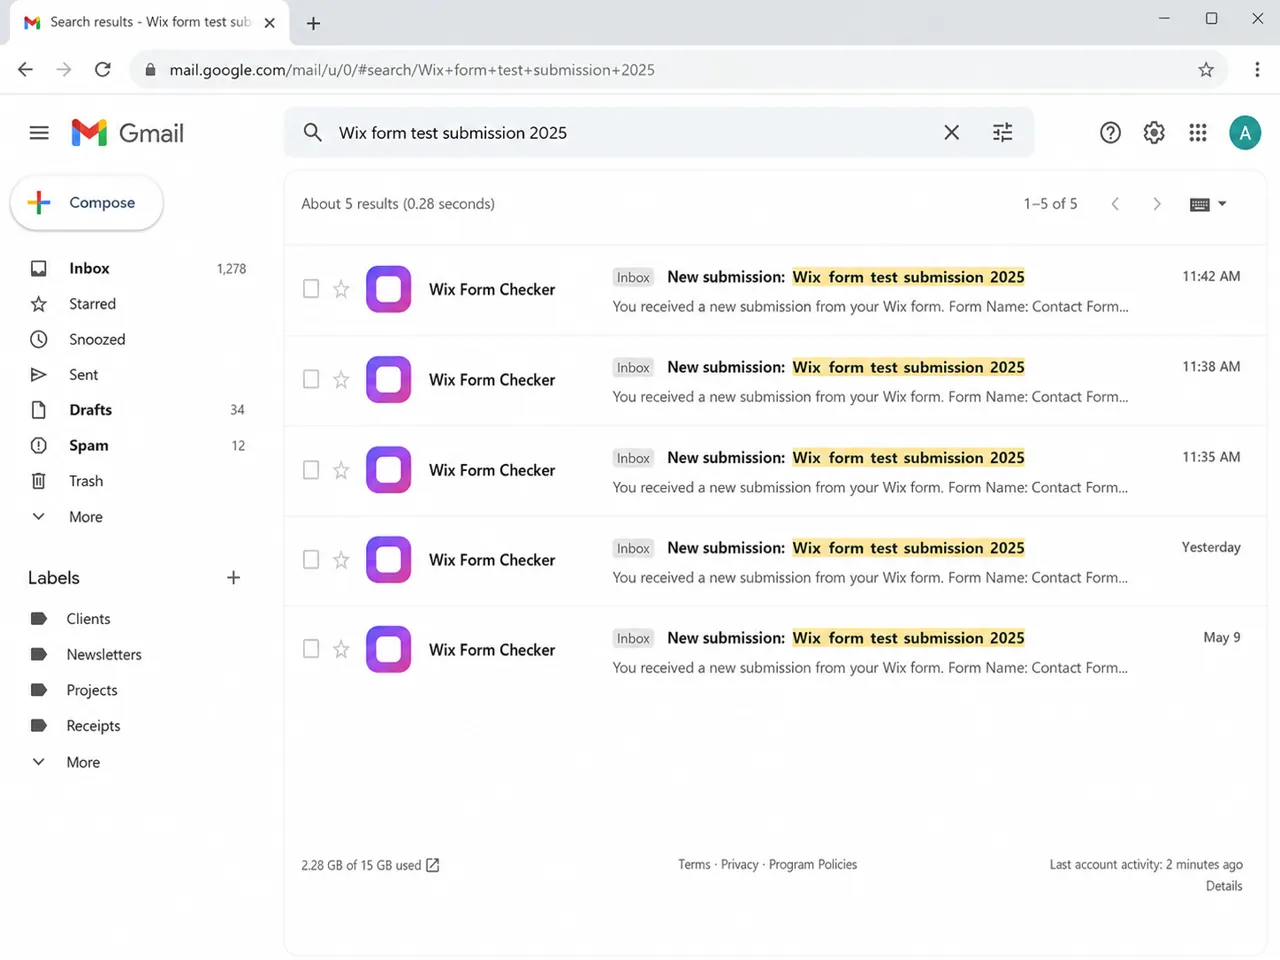
Task: Open the Support help icon
Action: click(1110, 132)
